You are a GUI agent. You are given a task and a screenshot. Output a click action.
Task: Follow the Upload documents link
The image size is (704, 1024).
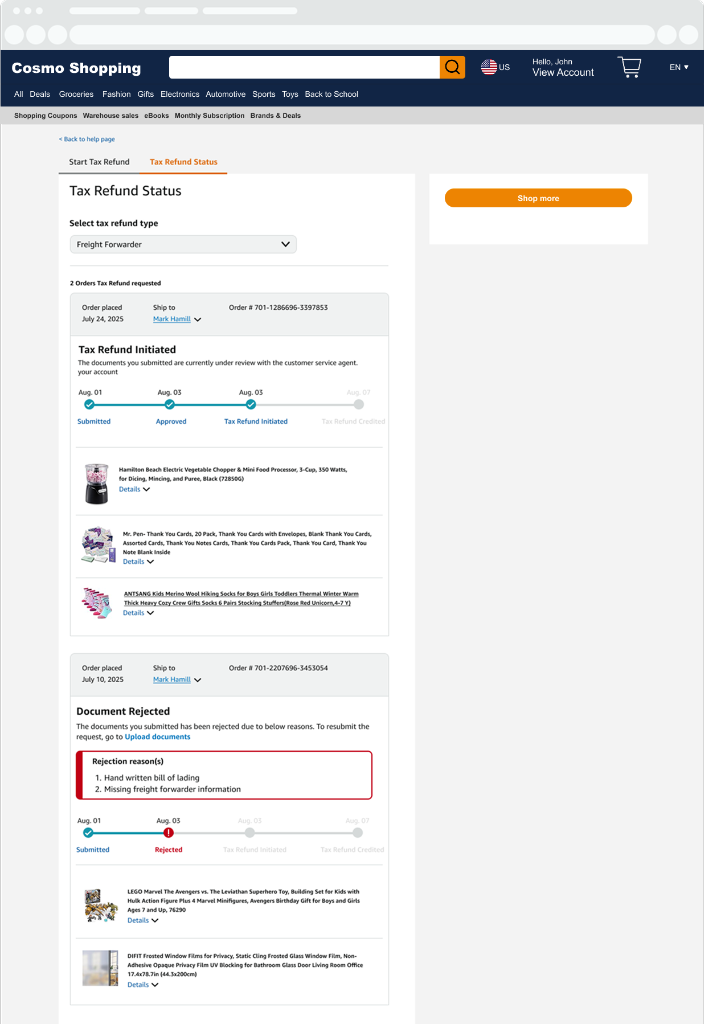(x=157, y=737)
